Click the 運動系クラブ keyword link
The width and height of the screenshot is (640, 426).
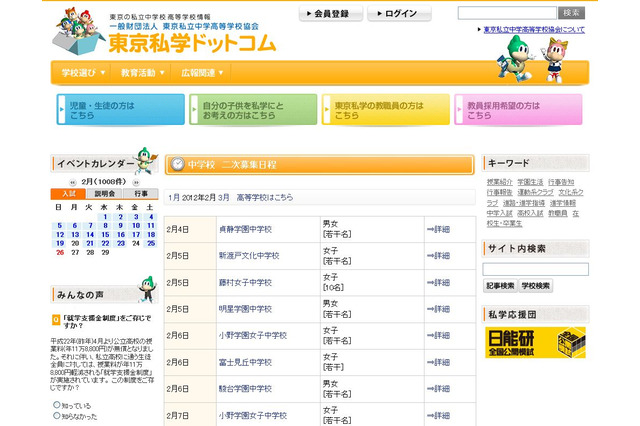536,192
